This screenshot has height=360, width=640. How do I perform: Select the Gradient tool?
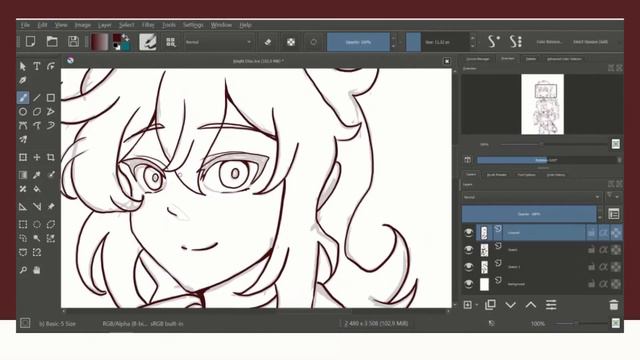[x=23, y=175]
